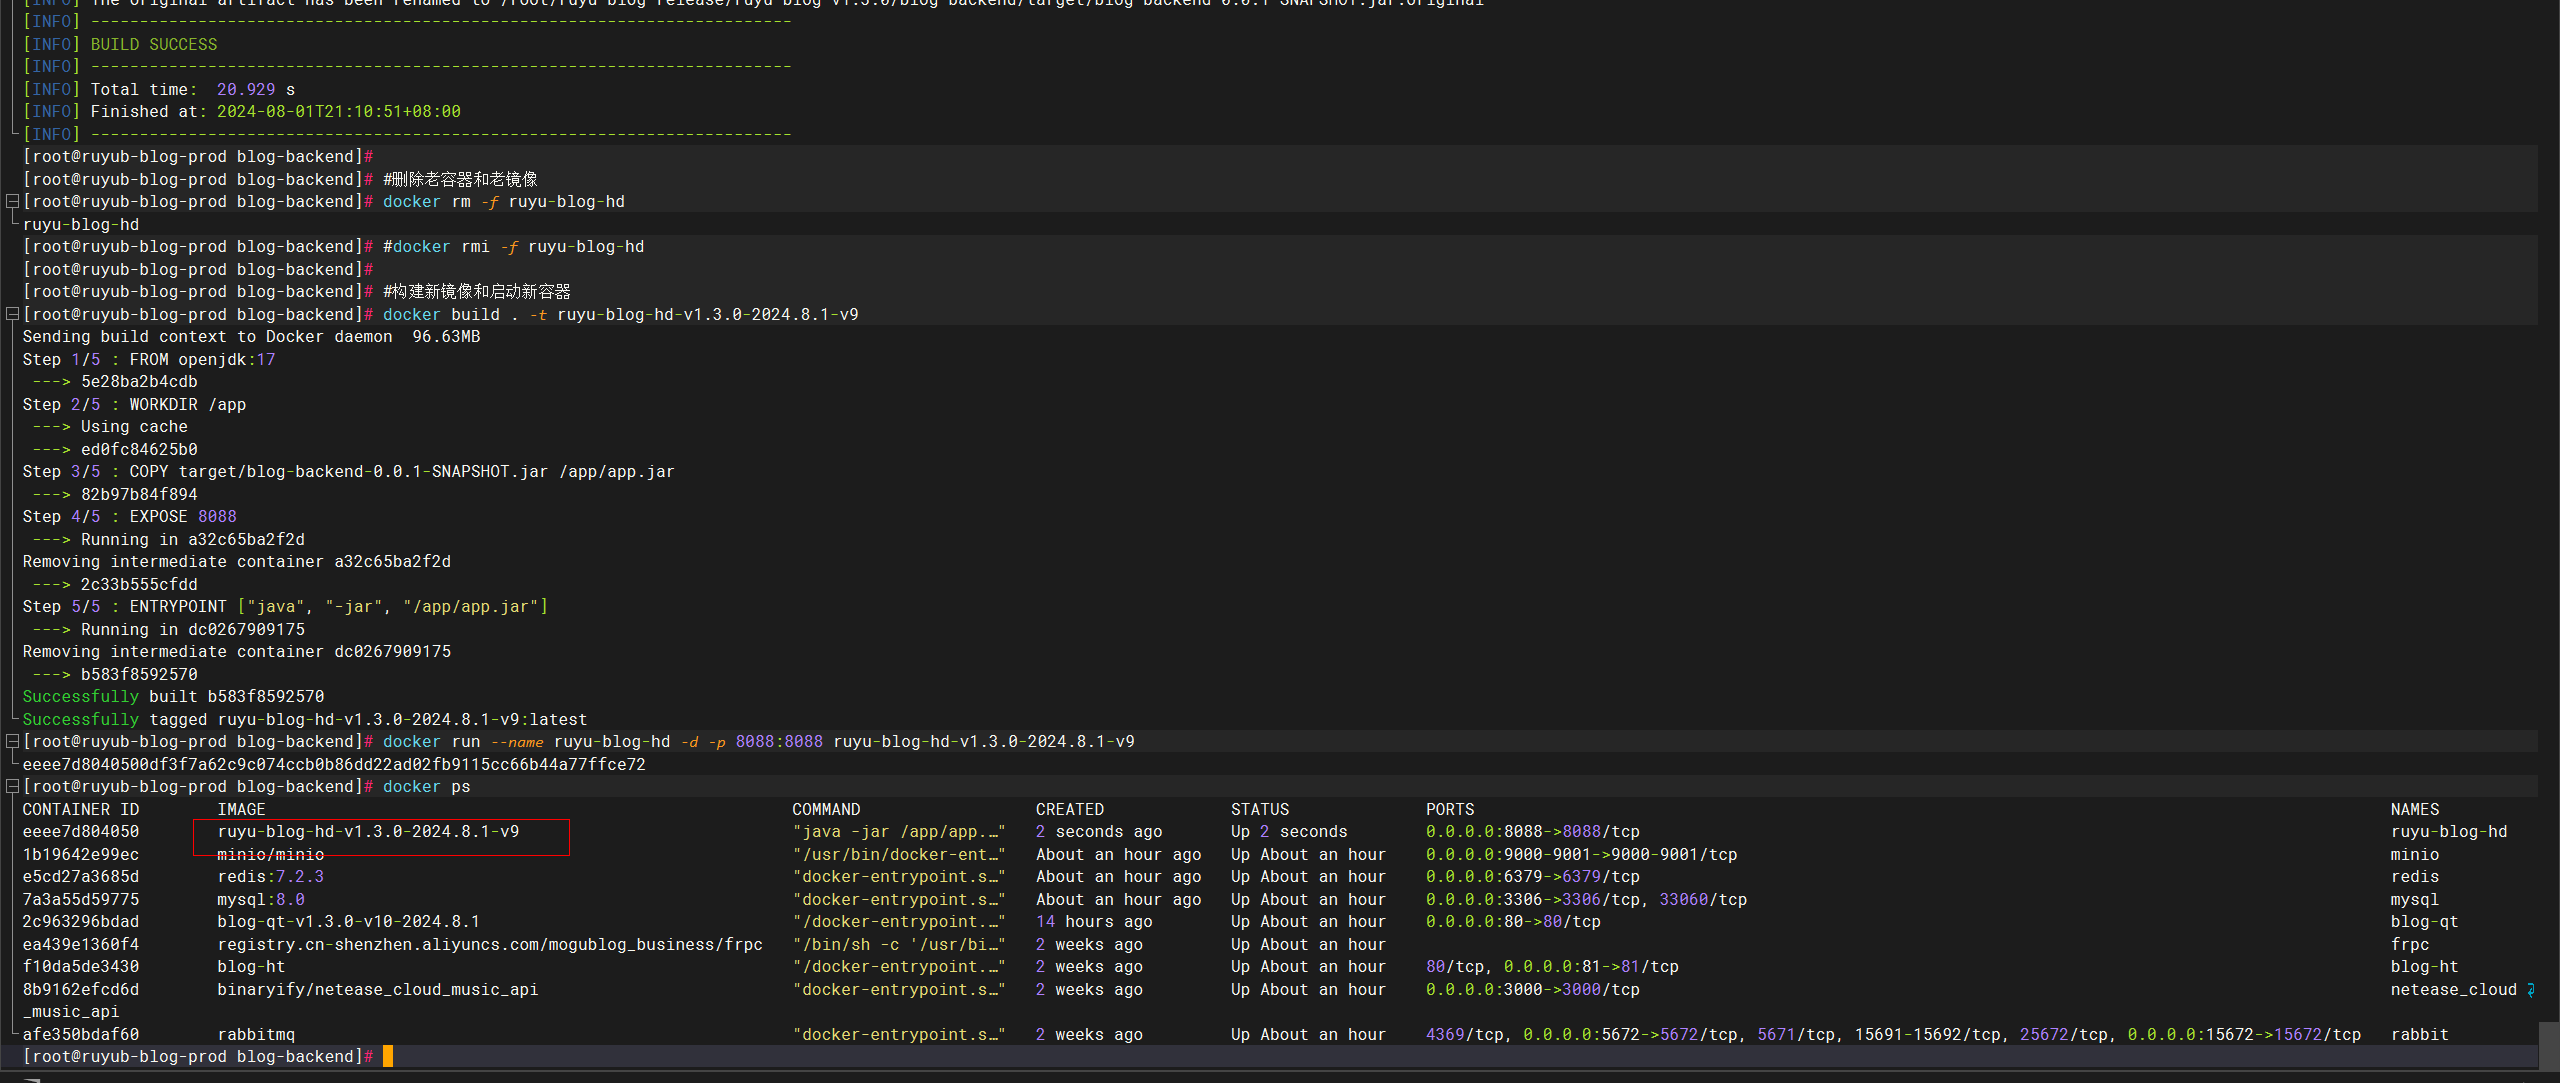Click the total time value '20.929'
This screenshot has height=1083, width=2560.
click(x=246, y=89)
